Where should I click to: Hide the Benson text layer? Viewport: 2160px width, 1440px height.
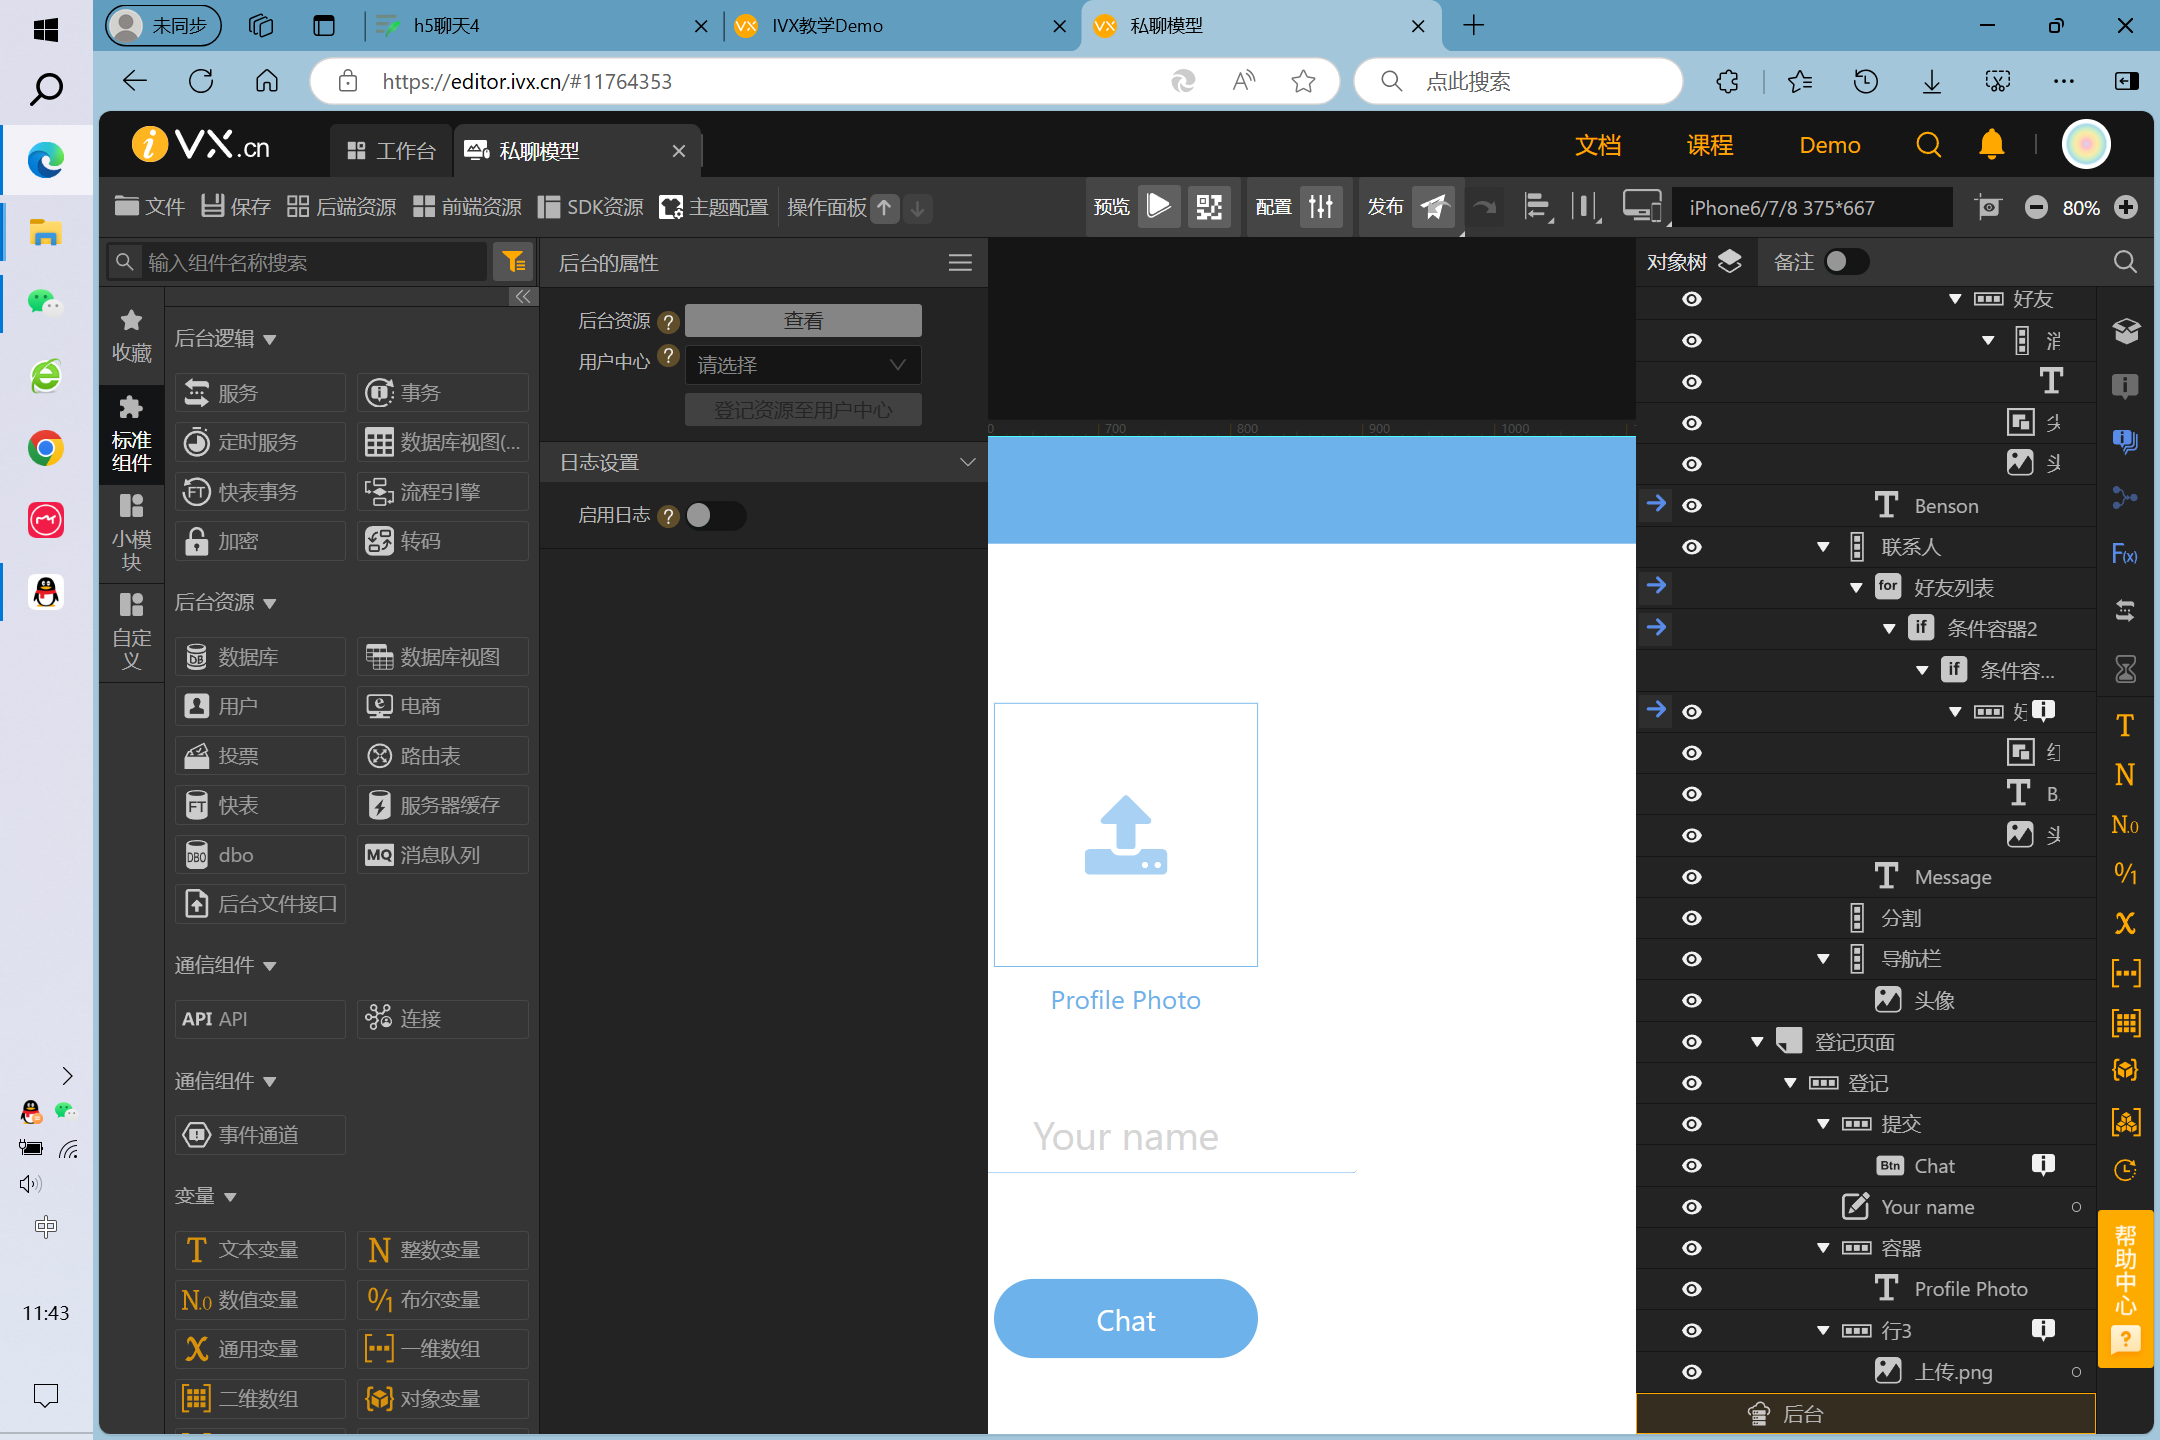click(1691, 506)
